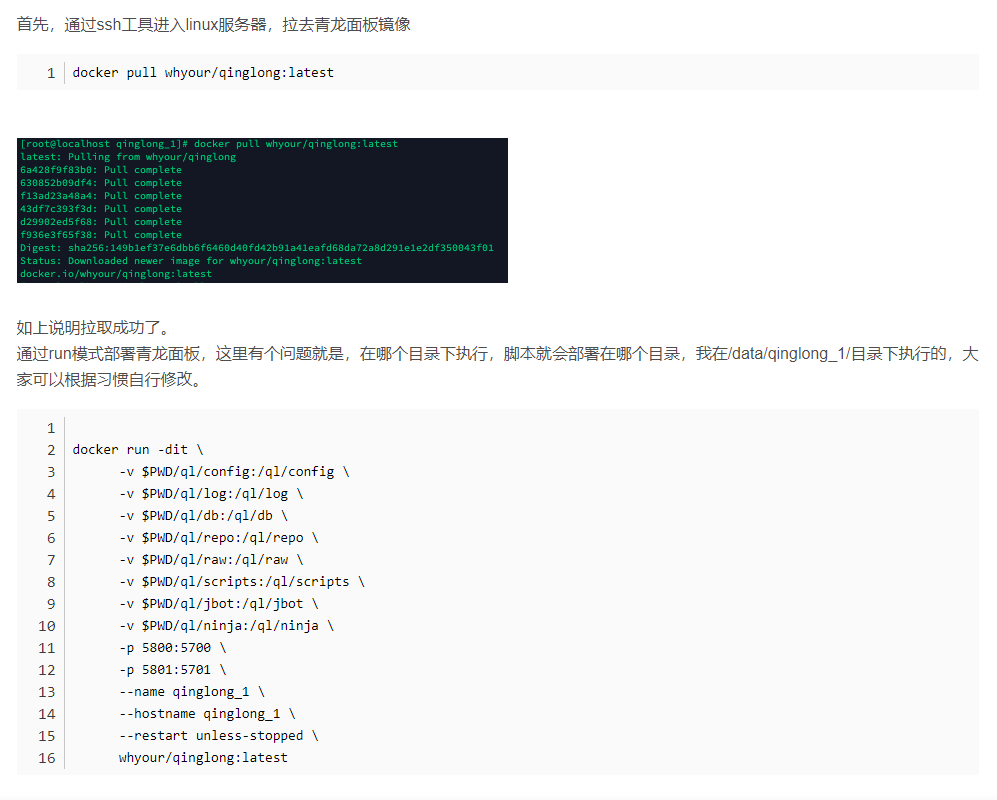
Task: Click the 'Digest: sha256' line in terminal image
Action: [257, 248]
